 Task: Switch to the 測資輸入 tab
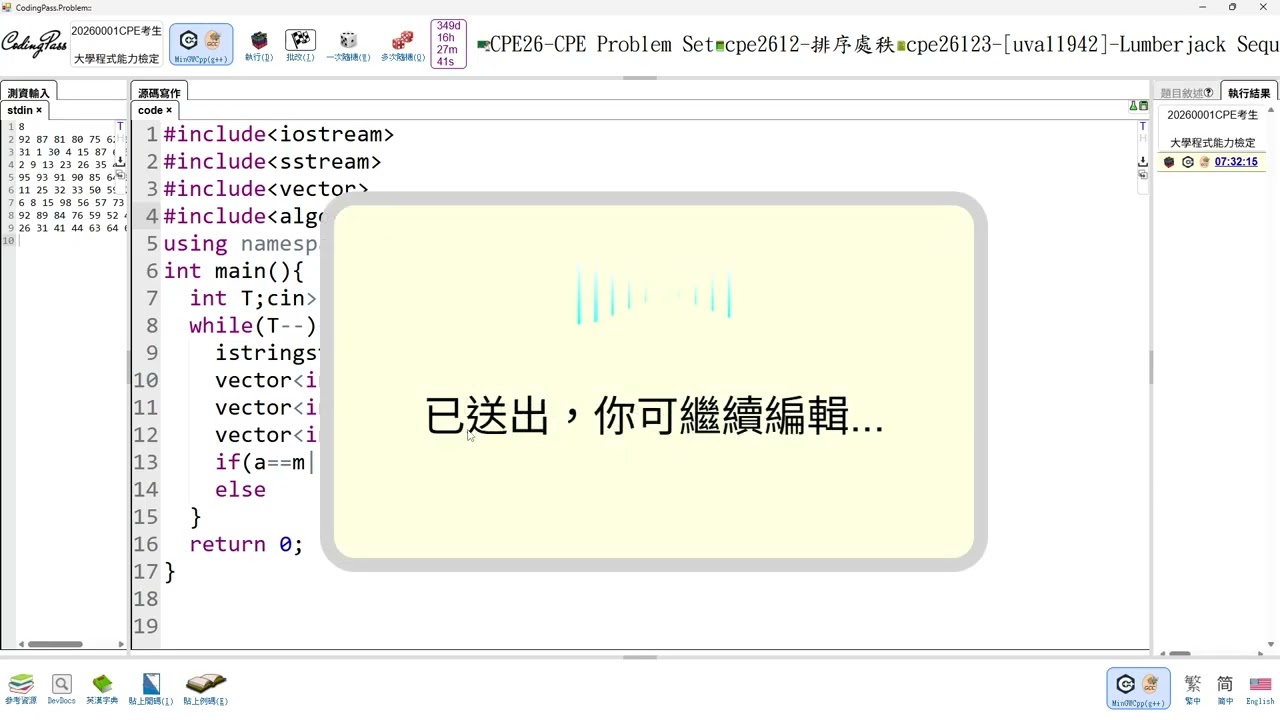pyautogui.click(x=28, y=93)
